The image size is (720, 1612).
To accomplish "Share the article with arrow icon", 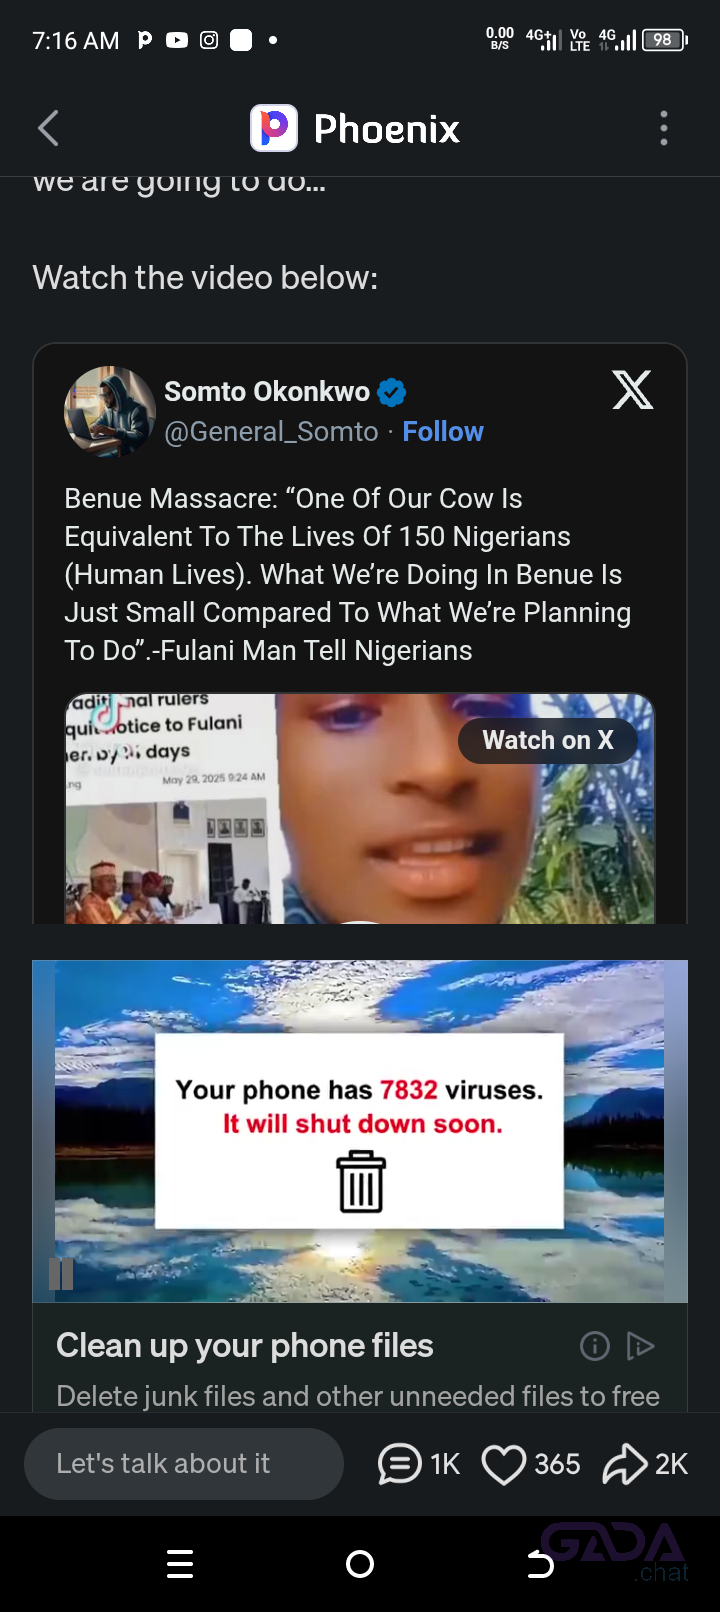I will coord(625,1465).
